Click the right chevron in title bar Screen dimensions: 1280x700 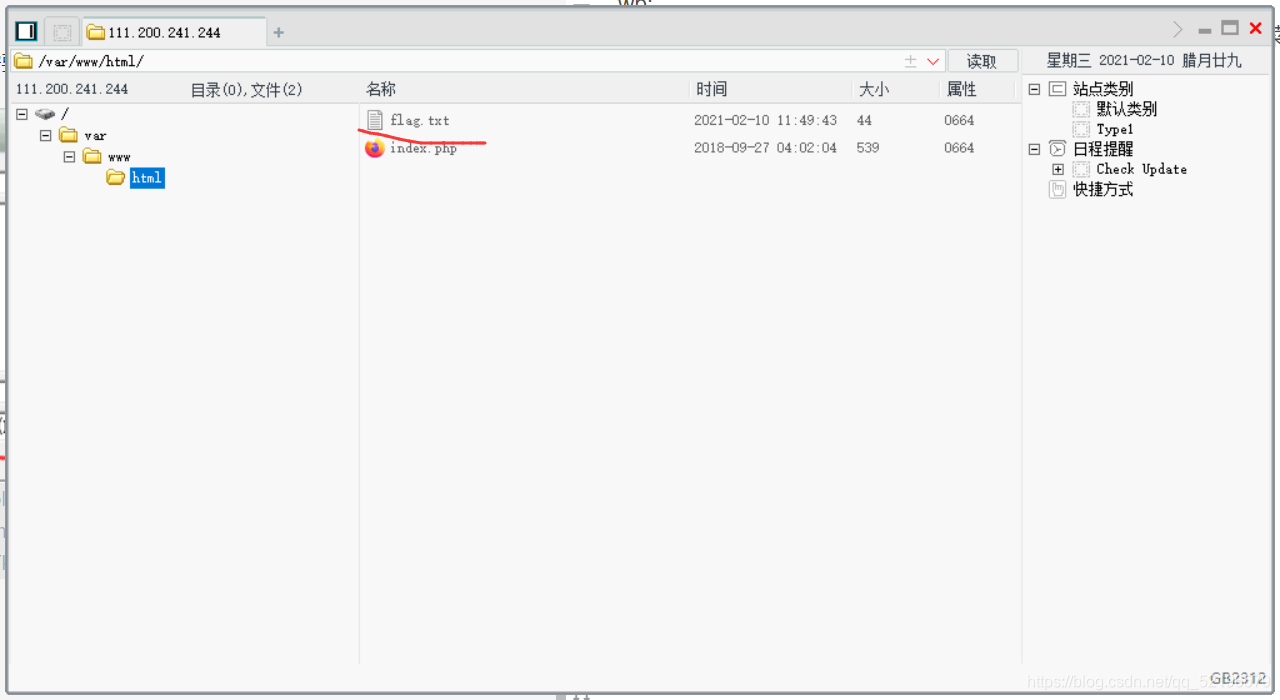[x=1178, y=29]
